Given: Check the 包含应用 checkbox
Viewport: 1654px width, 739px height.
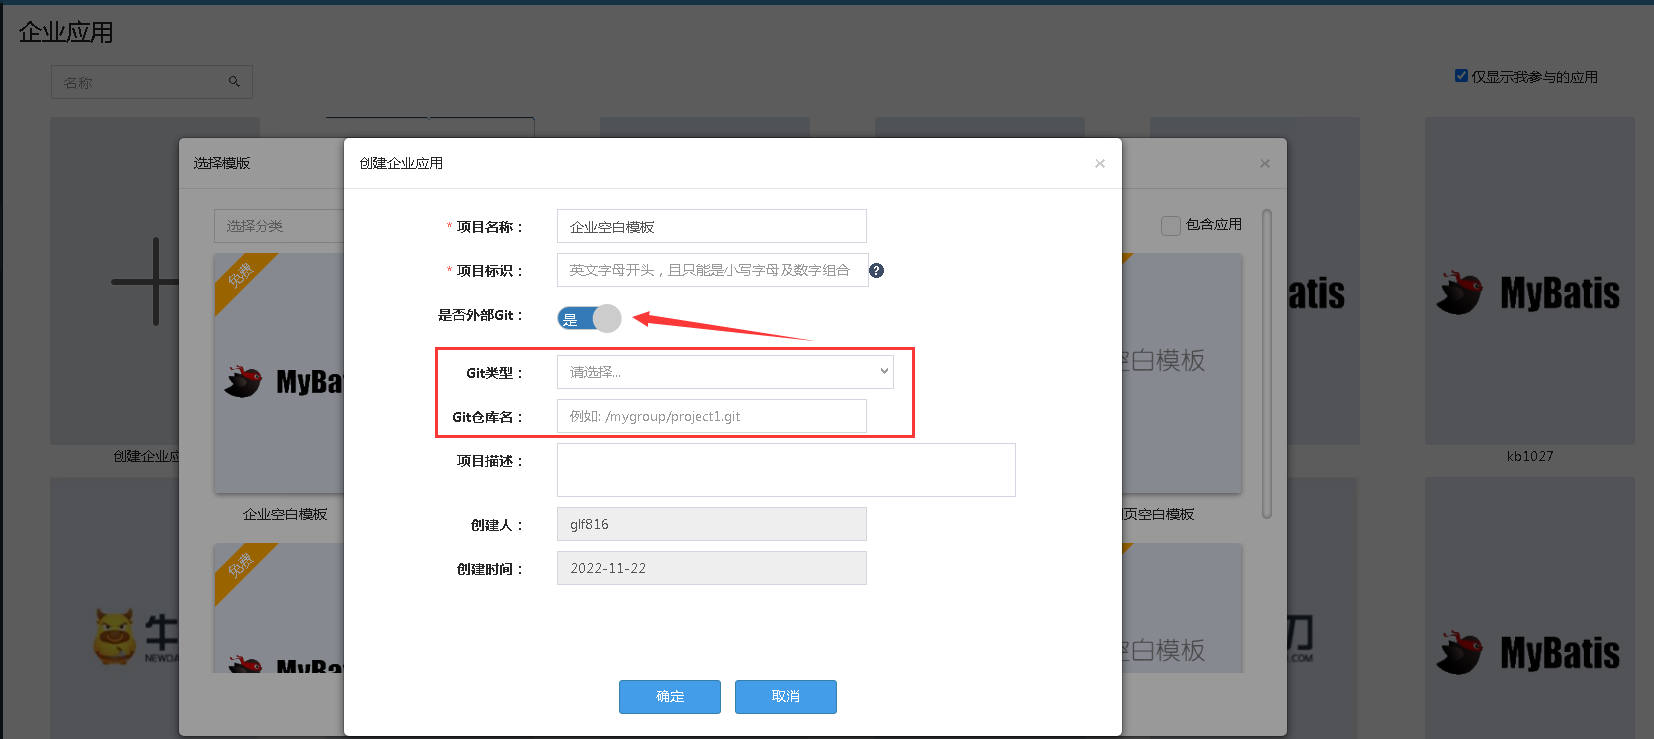Looking at the screenshot, I should [x=1170, y=226].
